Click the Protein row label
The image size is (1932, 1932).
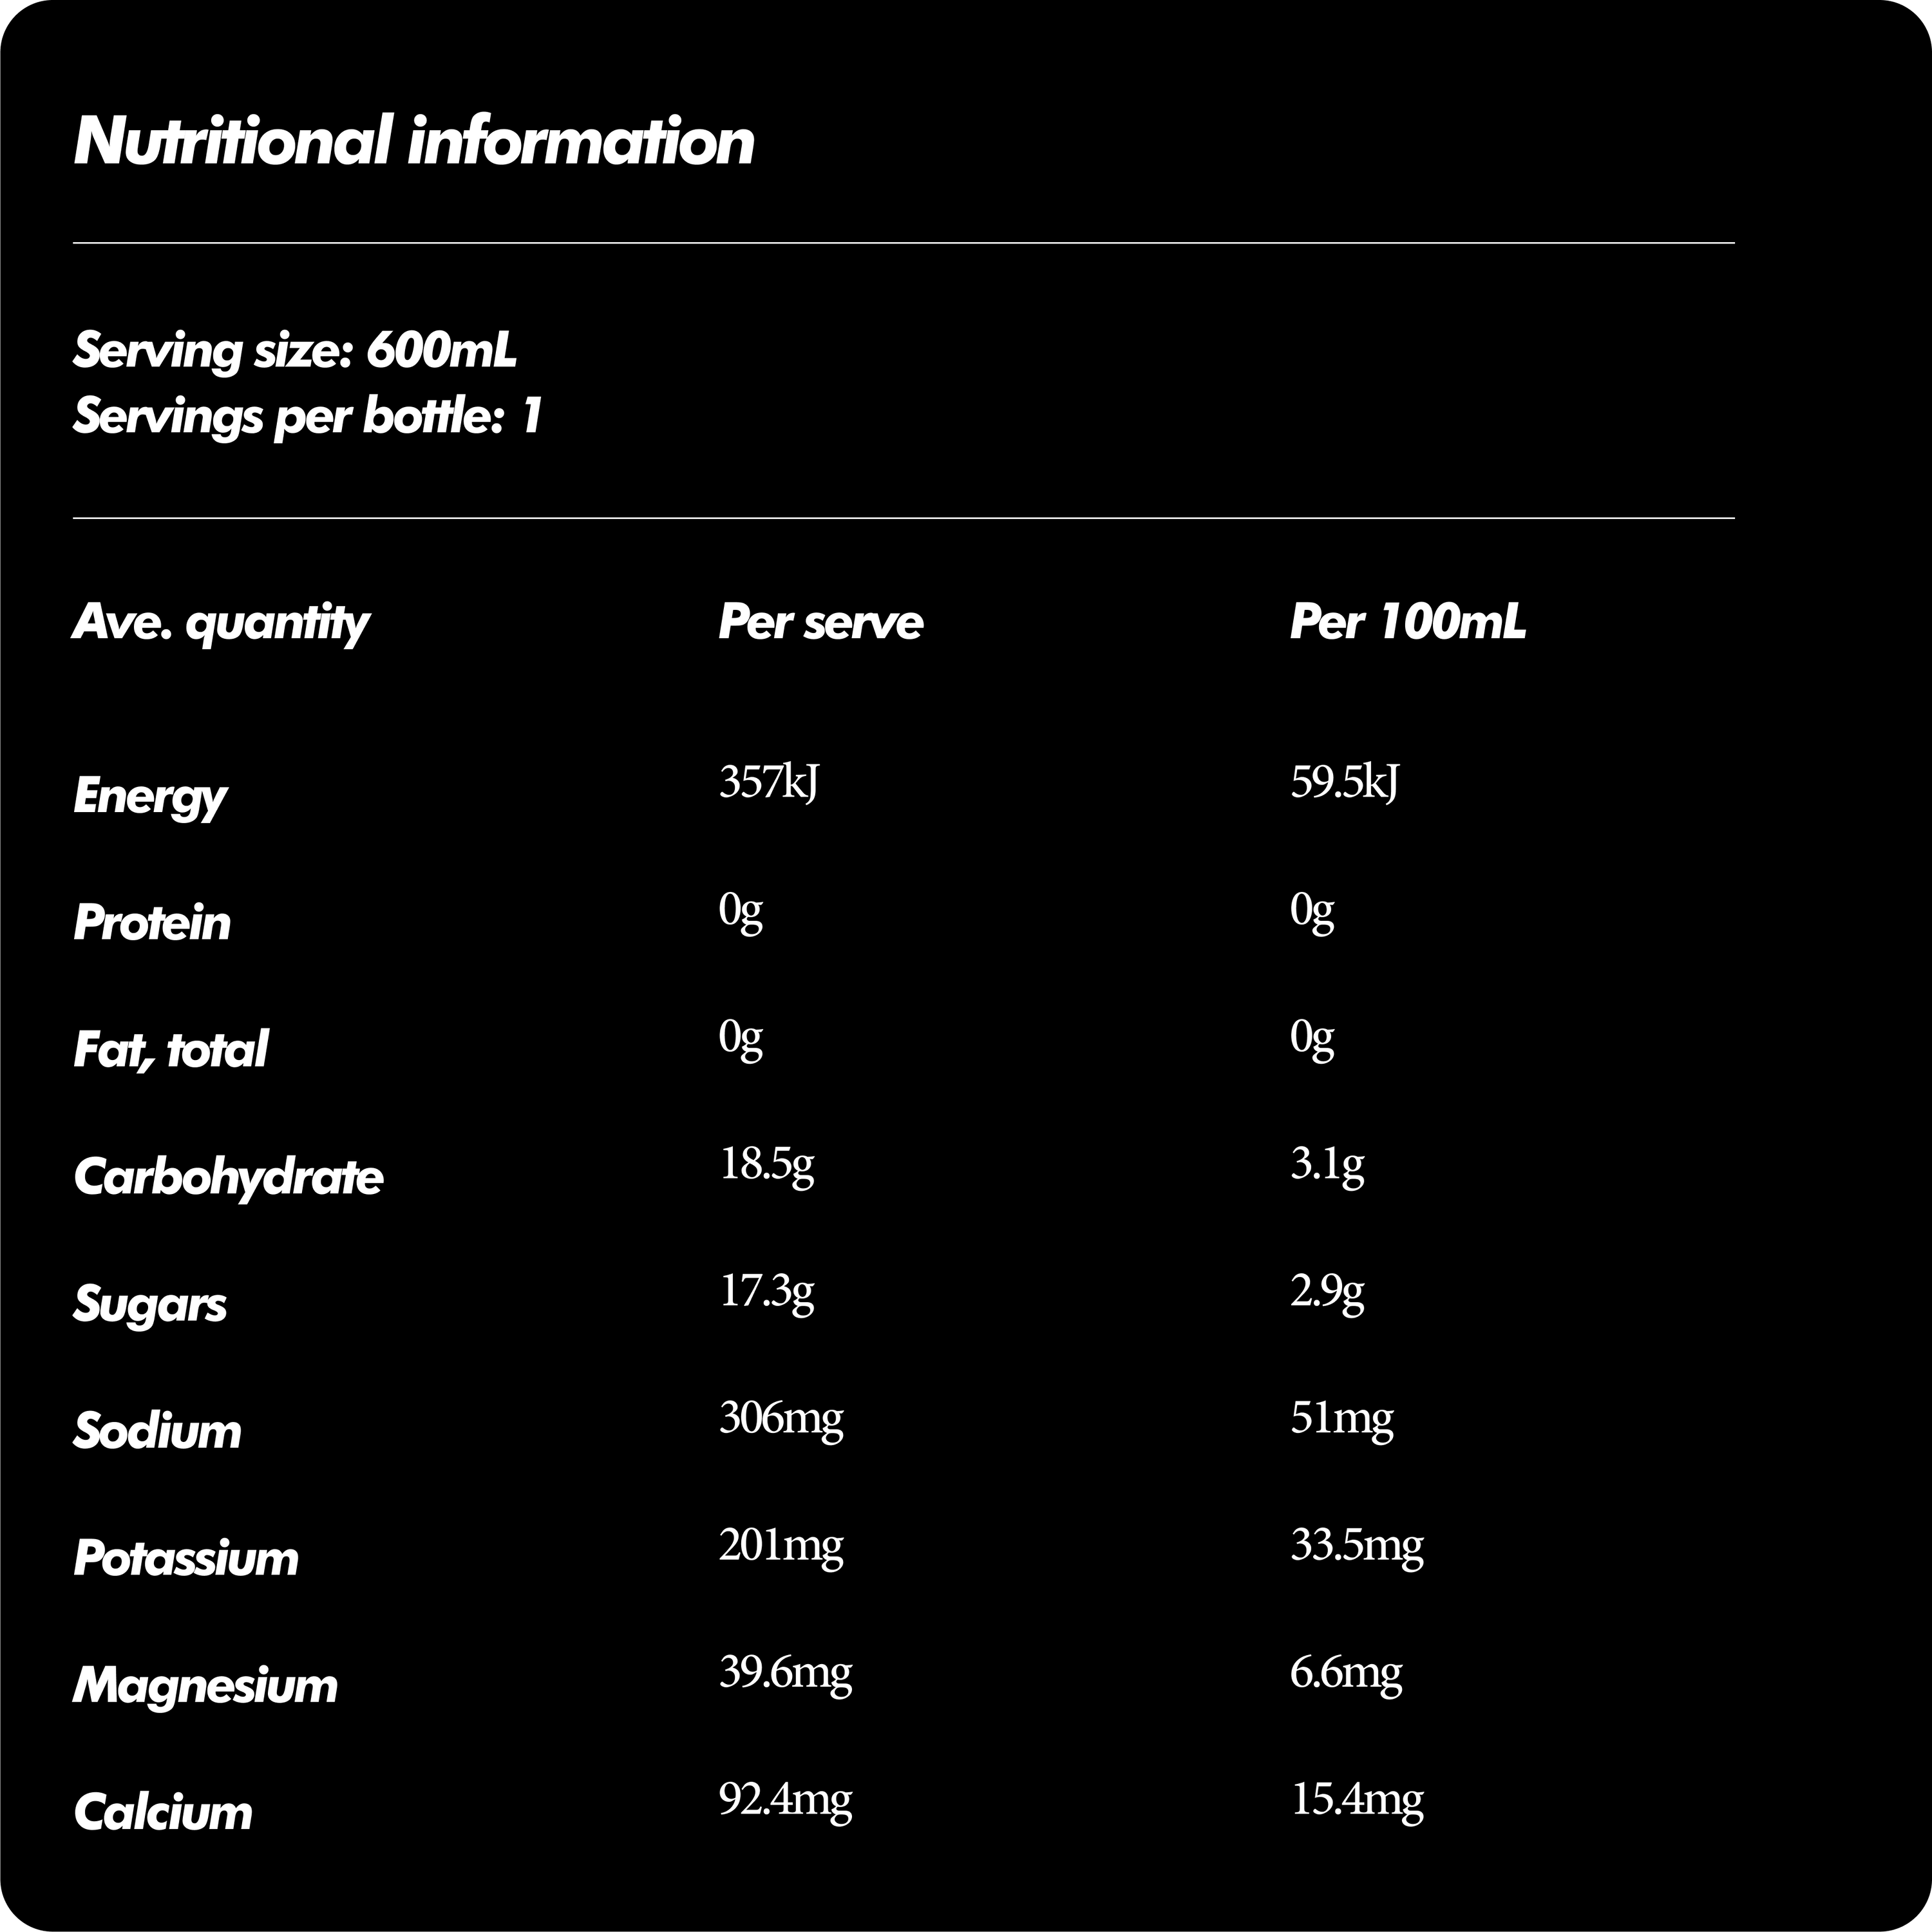click(x=152, y=923)
